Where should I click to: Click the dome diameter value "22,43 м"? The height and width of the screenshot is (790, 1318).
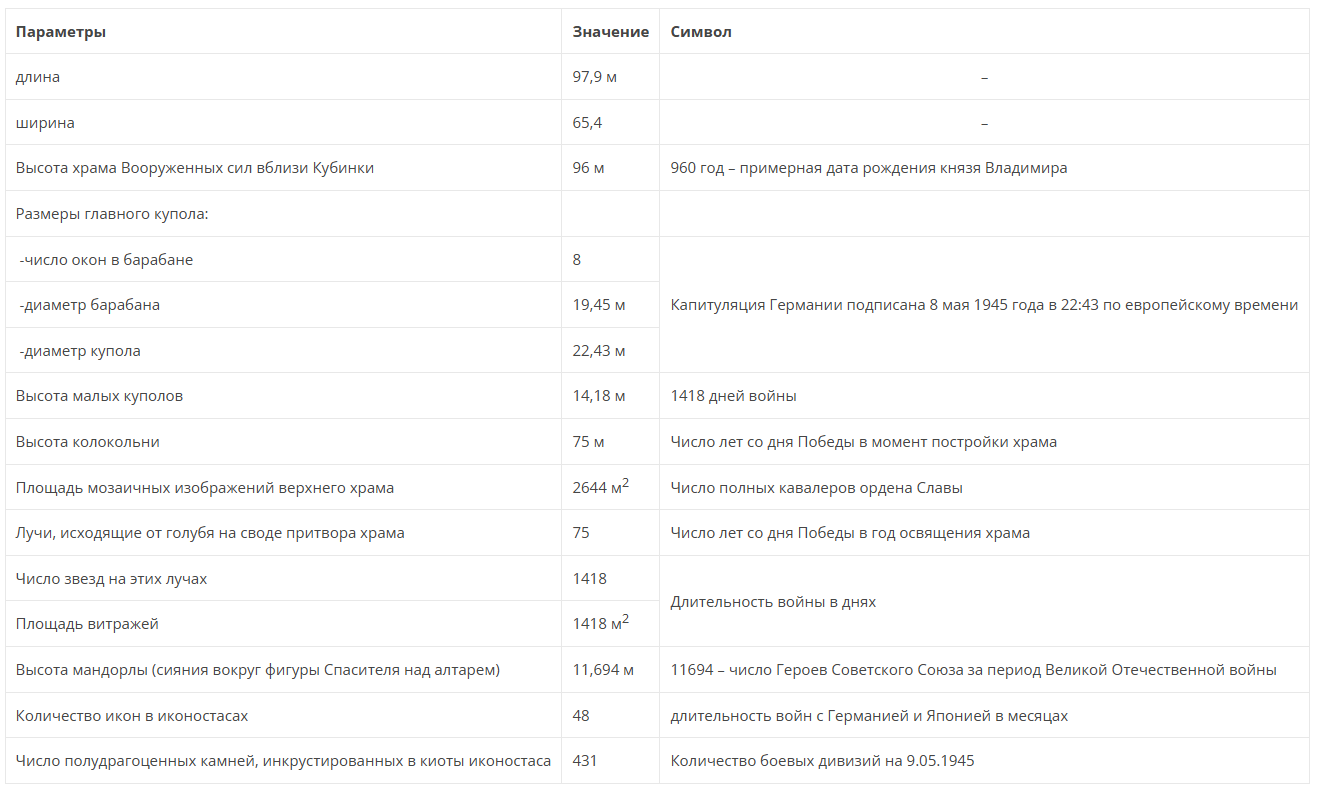point(598,351)
